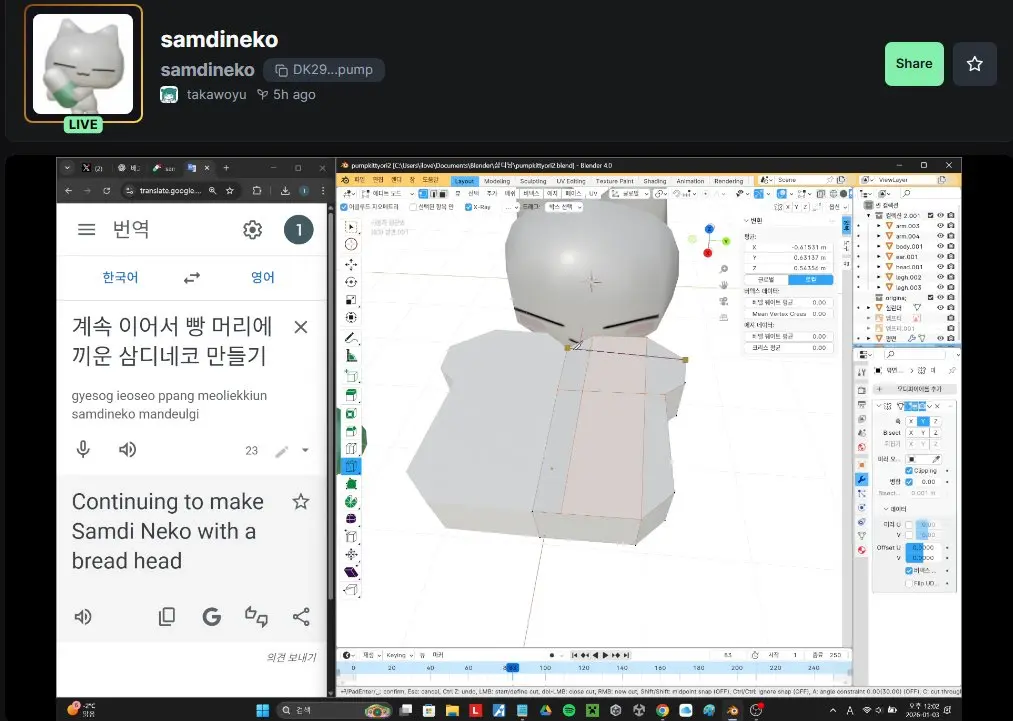Open the Keying dropdown in timeline
1013x721 pixels.
[400, 655]
